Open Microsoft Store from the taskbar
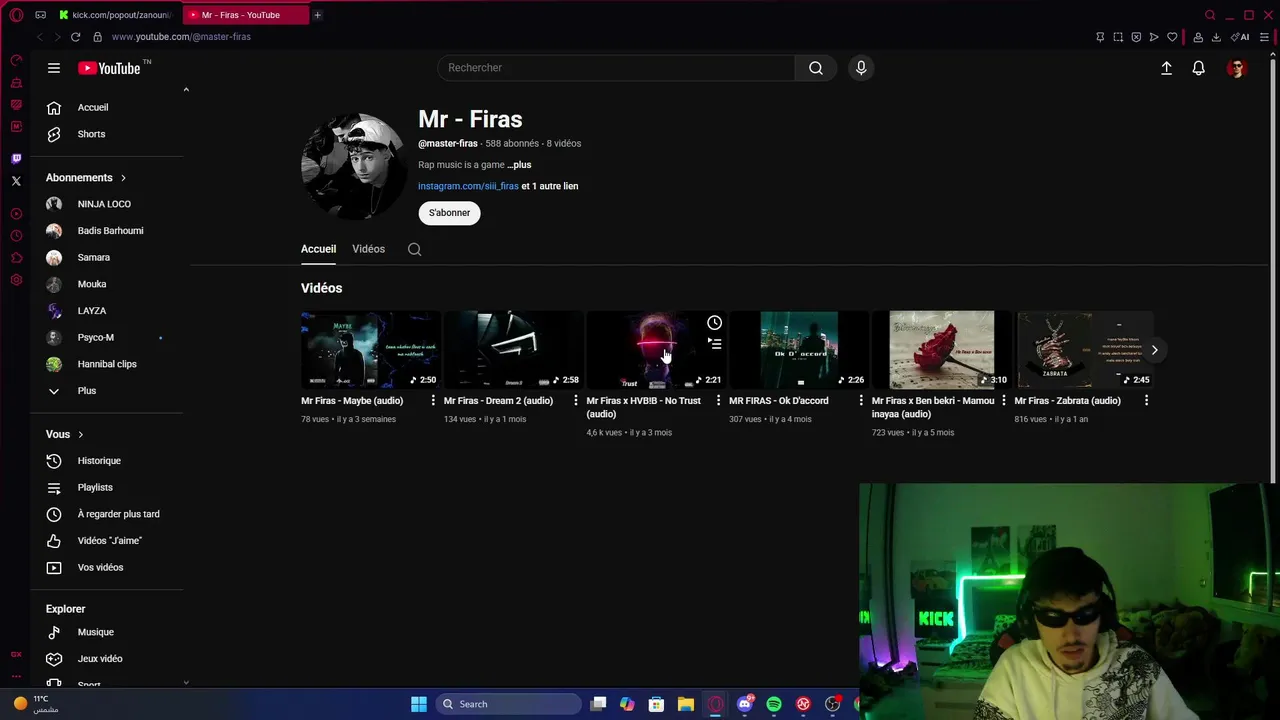 [656, 704]
